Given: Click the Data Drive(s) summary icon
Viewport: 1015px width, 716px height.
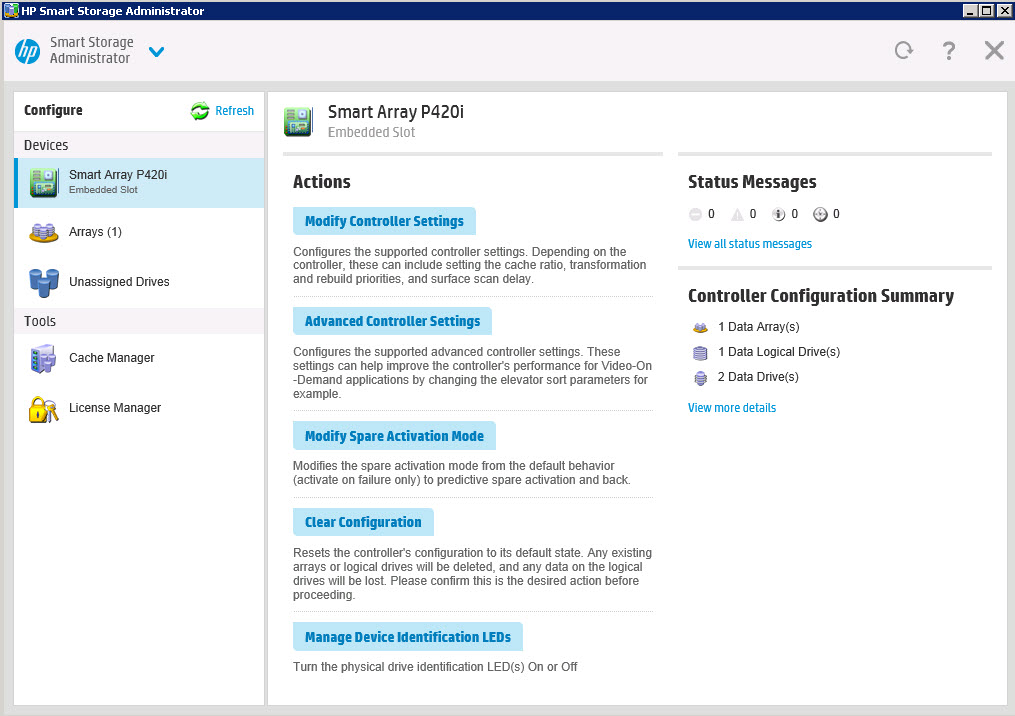Looking at the screenshot, I should pos(700,378).
